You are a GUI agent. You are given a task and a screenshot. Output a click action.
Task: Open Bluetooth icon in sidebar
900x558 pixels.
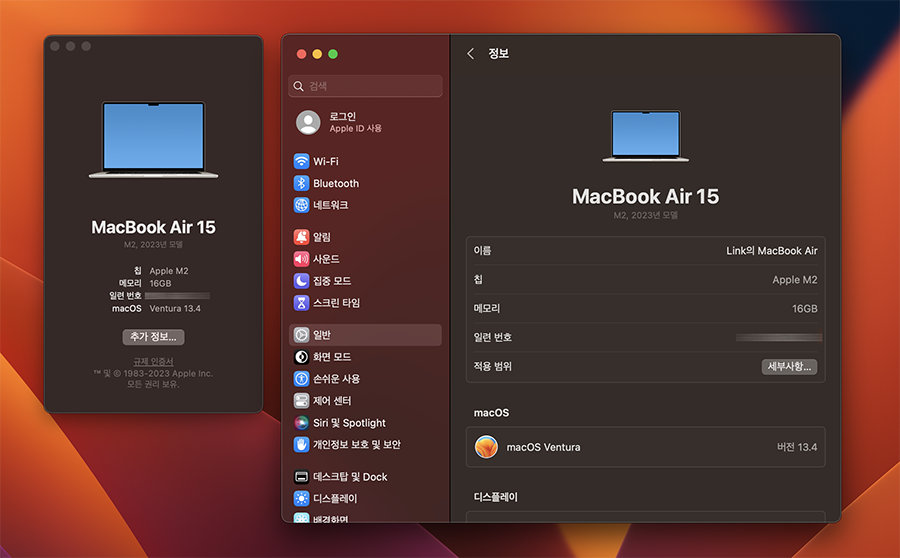click(x=301, y=183)
